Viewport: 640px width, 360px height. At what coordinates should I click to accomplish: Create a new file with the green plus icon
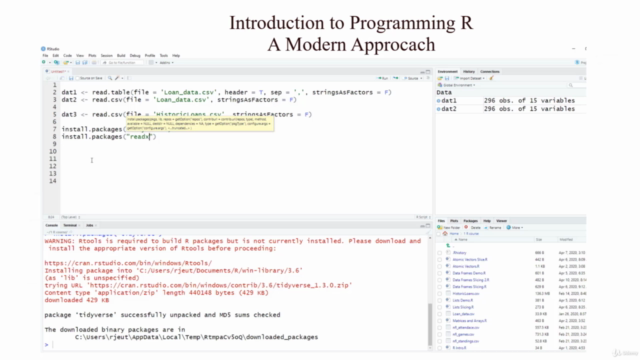44,62
